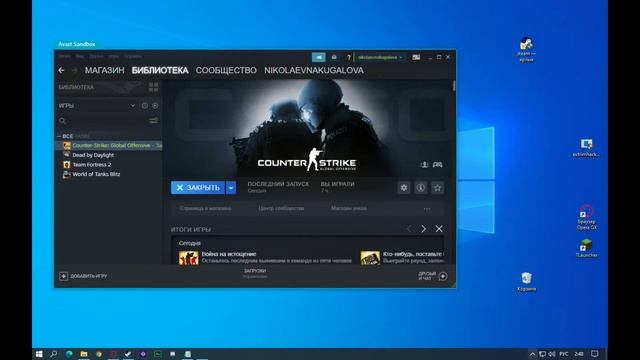Click the Steam forward navigation arrow
This screenshot has width=640, height=360.
point(74,70)
